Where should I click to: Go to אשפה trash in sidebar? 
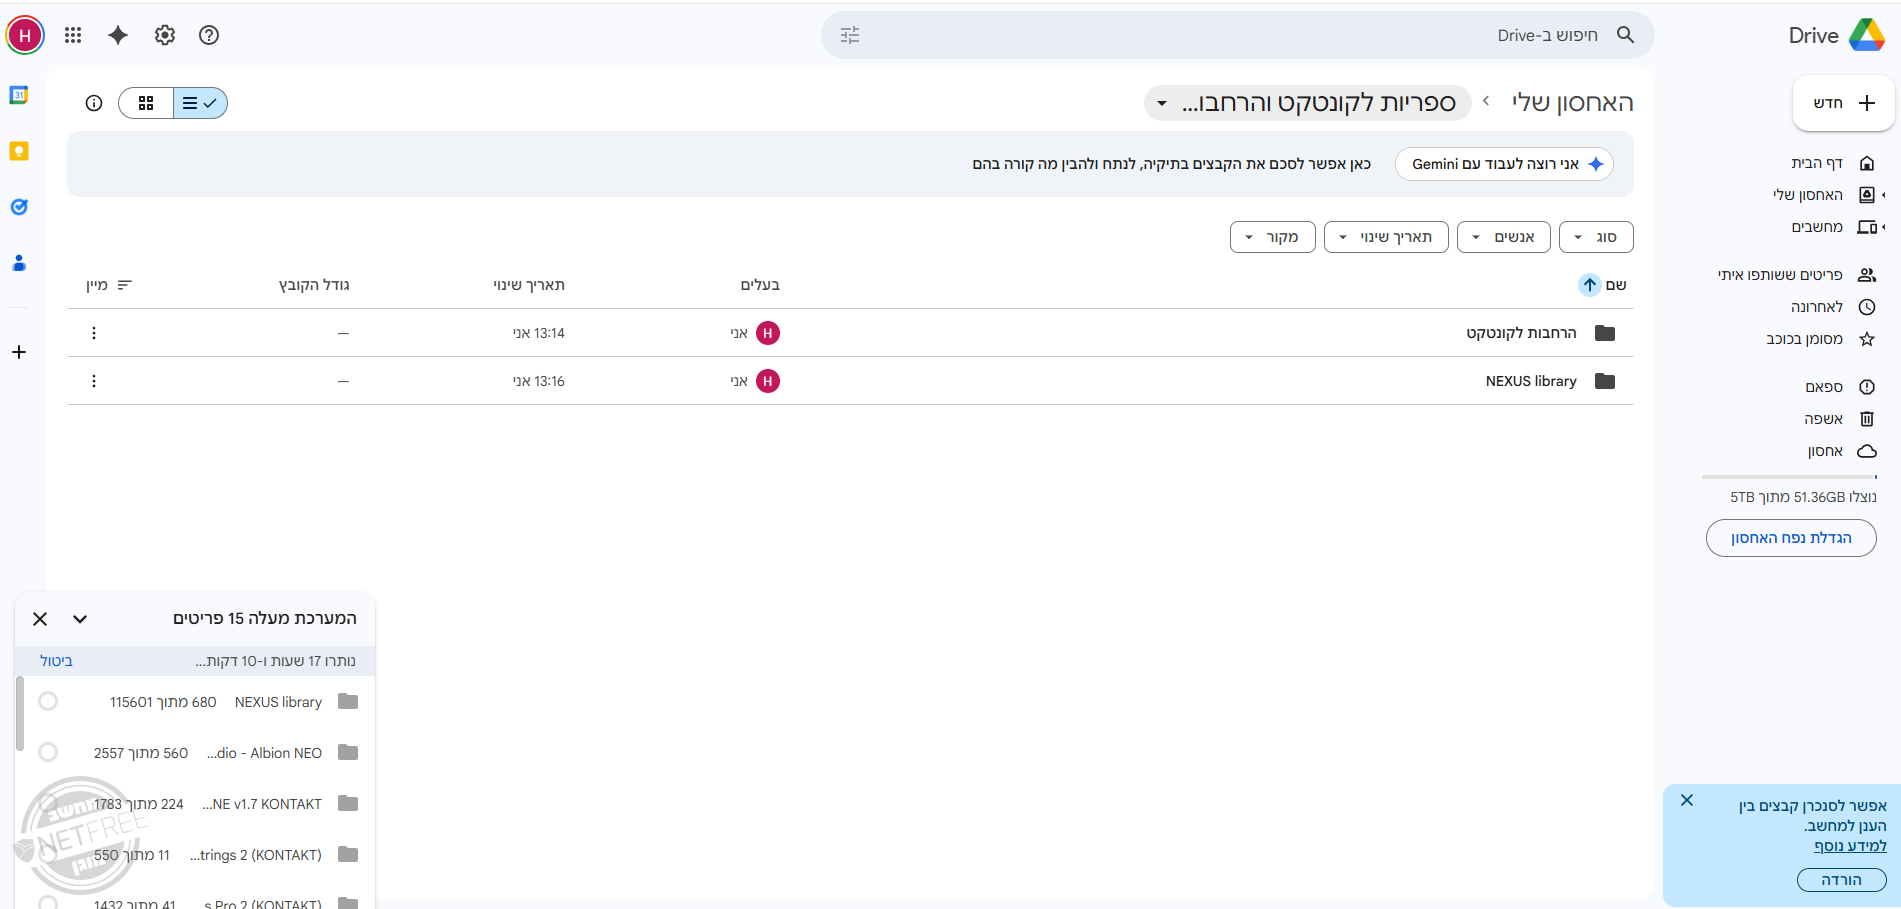pyautogui.click(x=1823, y=419)
